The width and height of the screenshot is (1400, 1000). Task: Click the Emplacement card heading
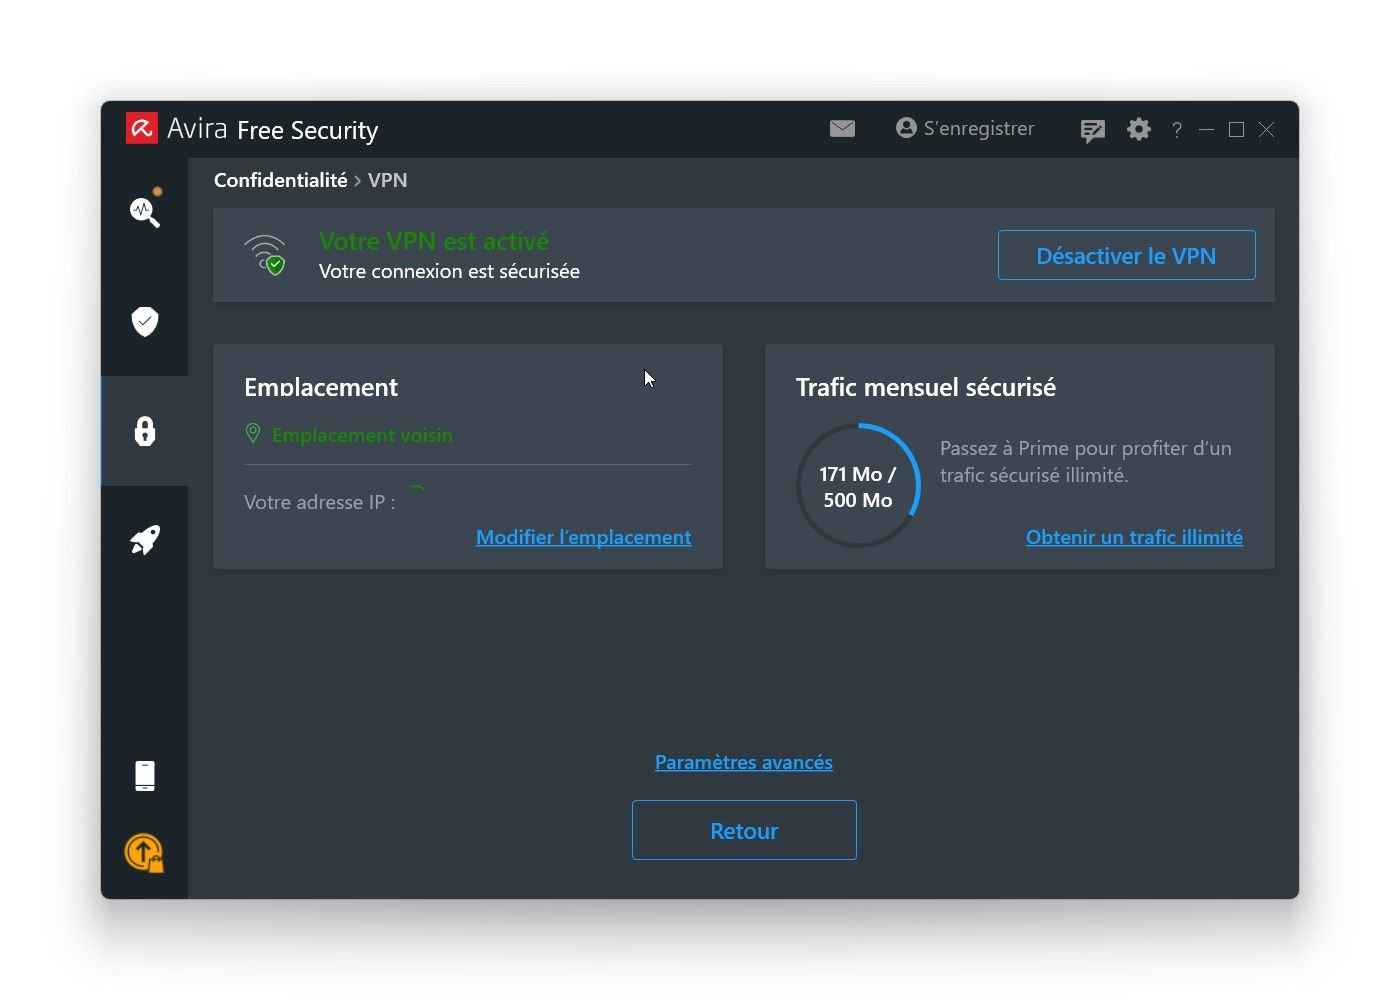321,387
